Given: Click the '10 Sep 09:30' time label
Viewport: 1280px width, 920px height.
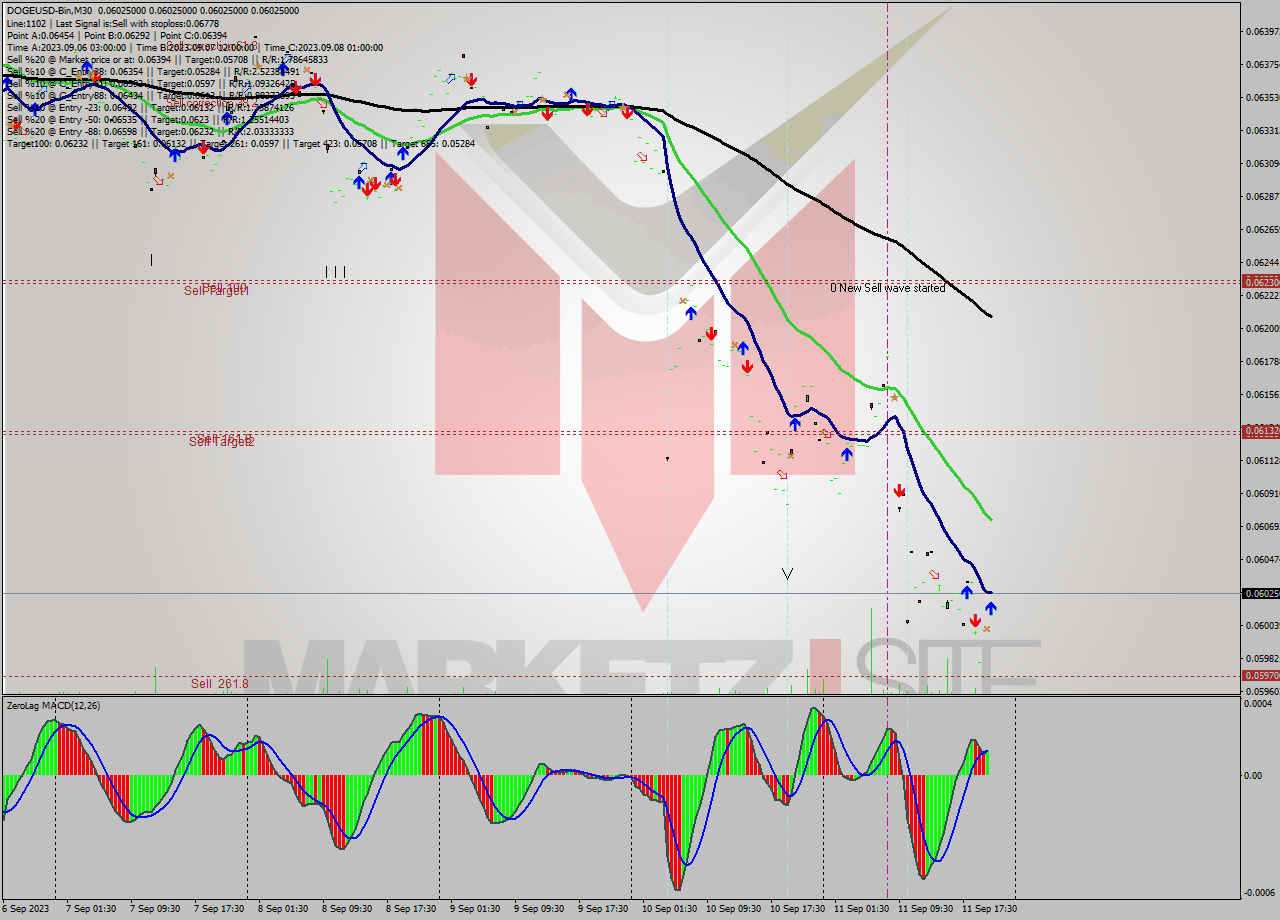Looking at the screenshot, I should 733,909.
